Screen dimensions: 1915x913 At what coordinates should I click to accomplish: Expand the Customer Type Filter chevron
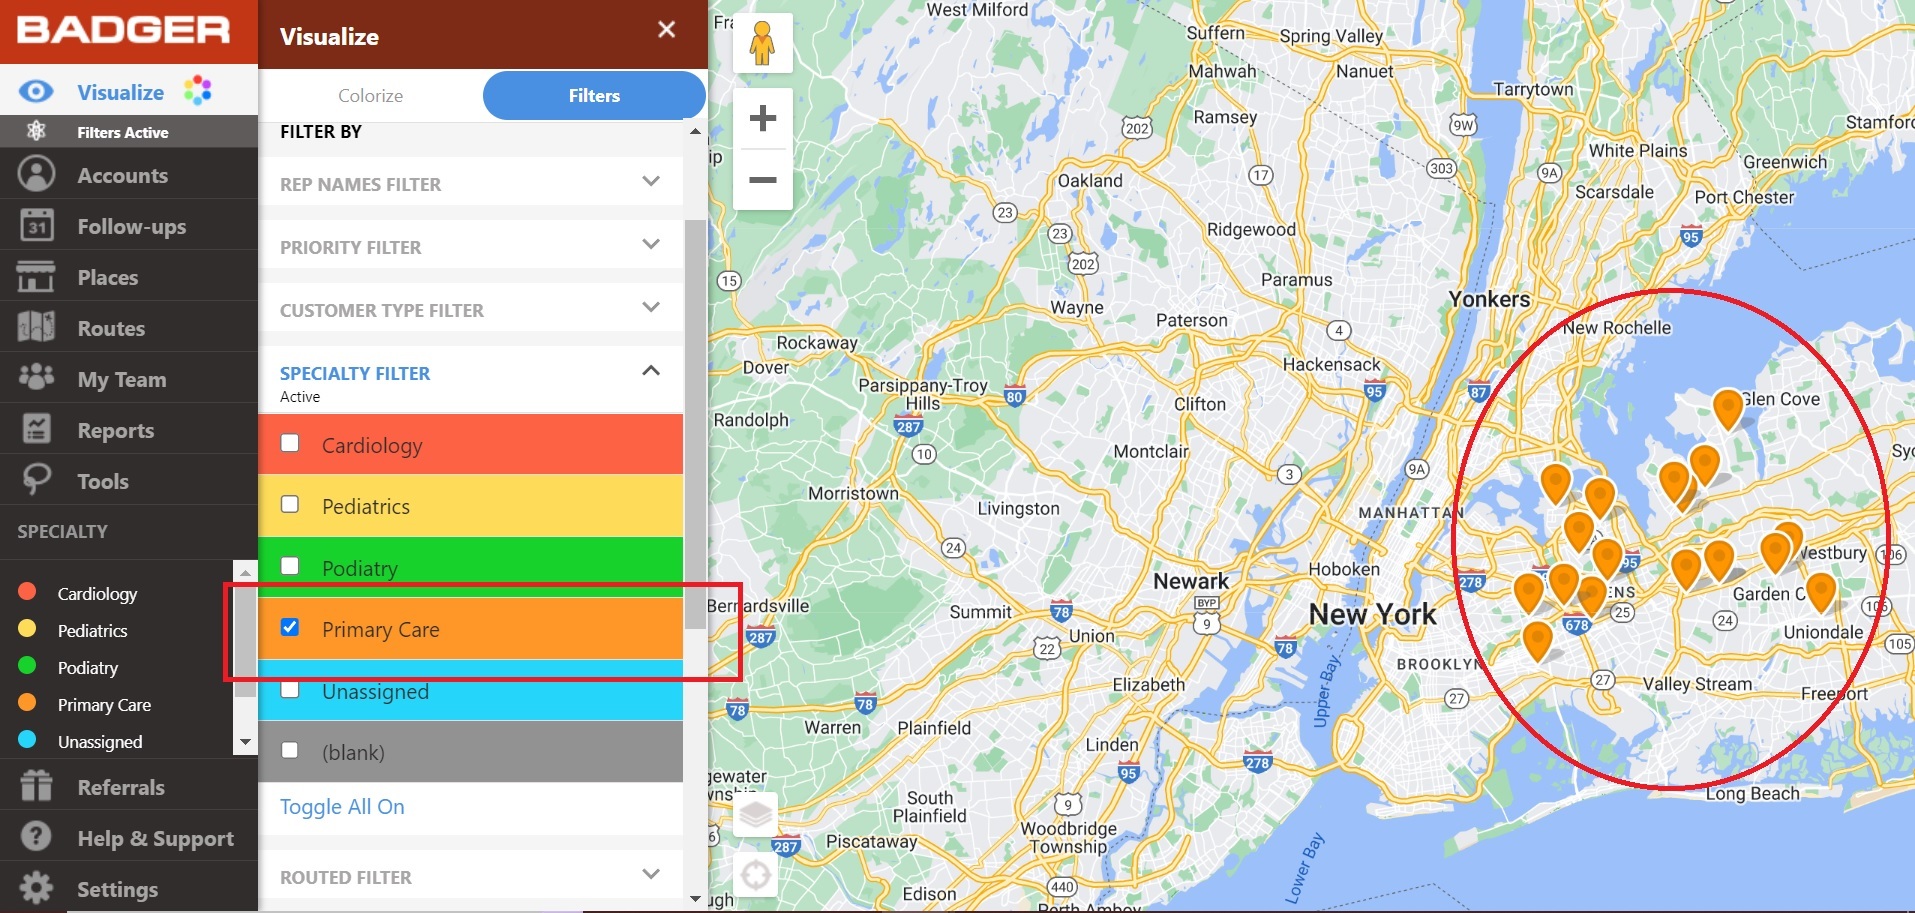click(651, 307)
